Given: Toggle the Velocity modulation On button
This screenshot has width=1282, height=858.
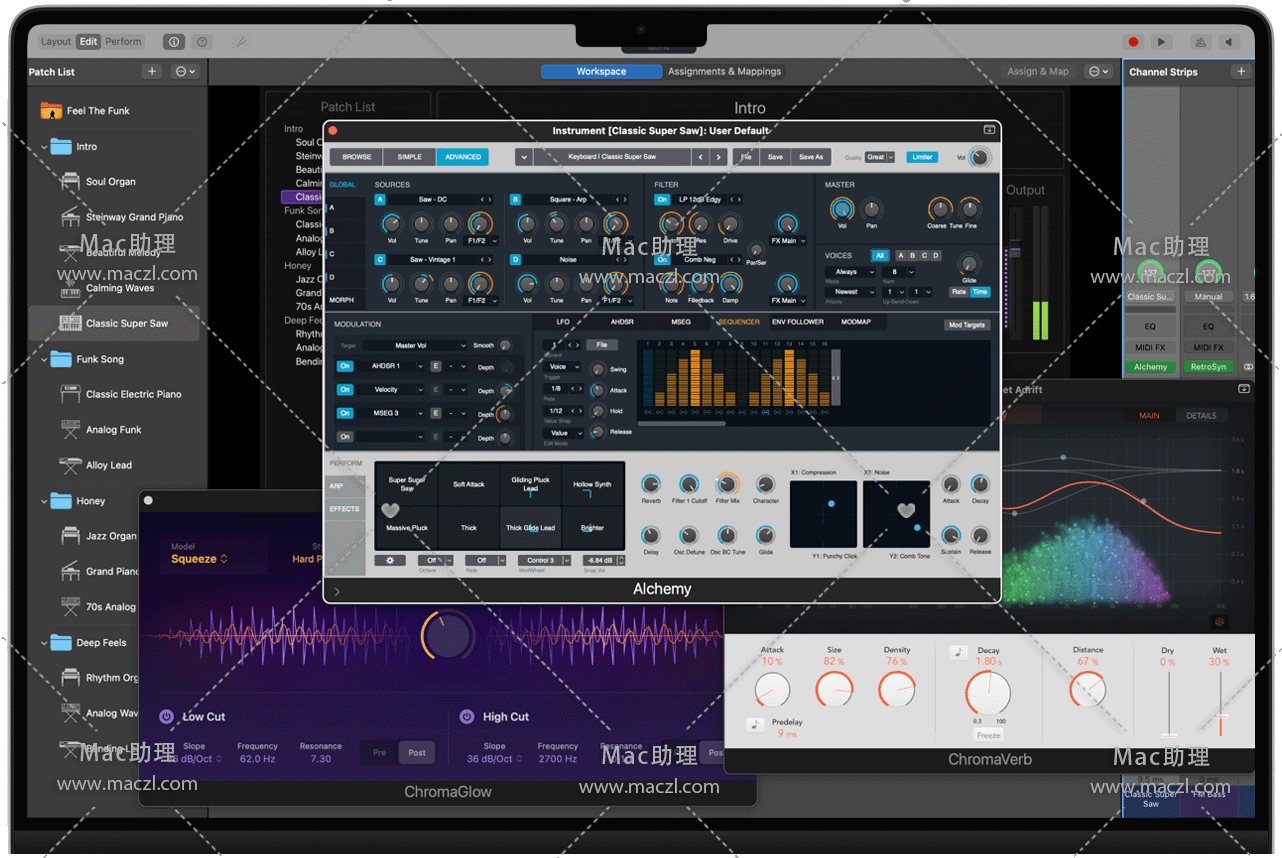Looking at the screenshot, I should click(x=345, y=390).
